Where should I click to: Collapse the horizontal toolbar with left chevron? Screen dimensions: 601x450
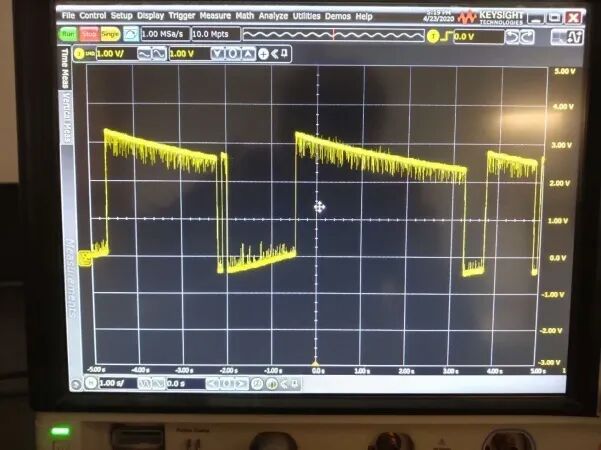point(284,383)
